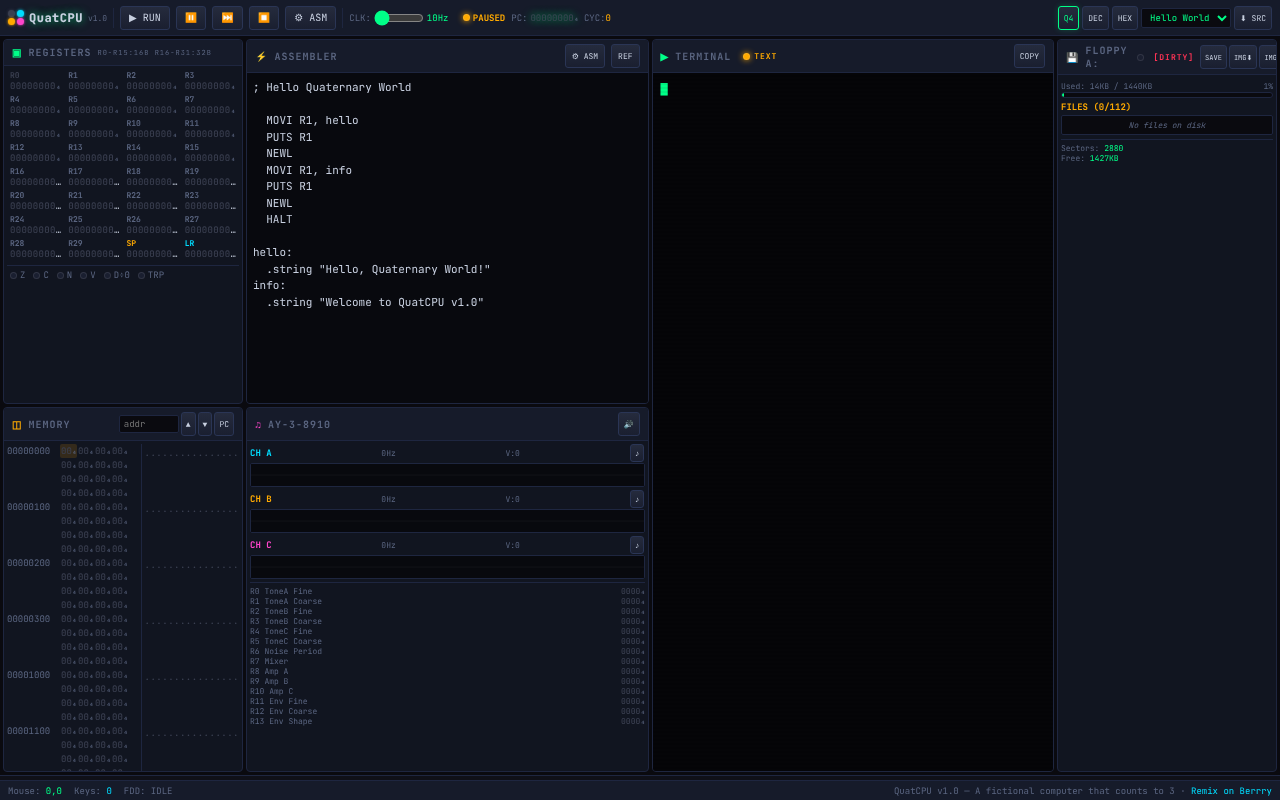Image resolution: width=1280 pixels, height=800 pixels.
Task: Switch number display to HEX
Action: [x=1125, y=18]
